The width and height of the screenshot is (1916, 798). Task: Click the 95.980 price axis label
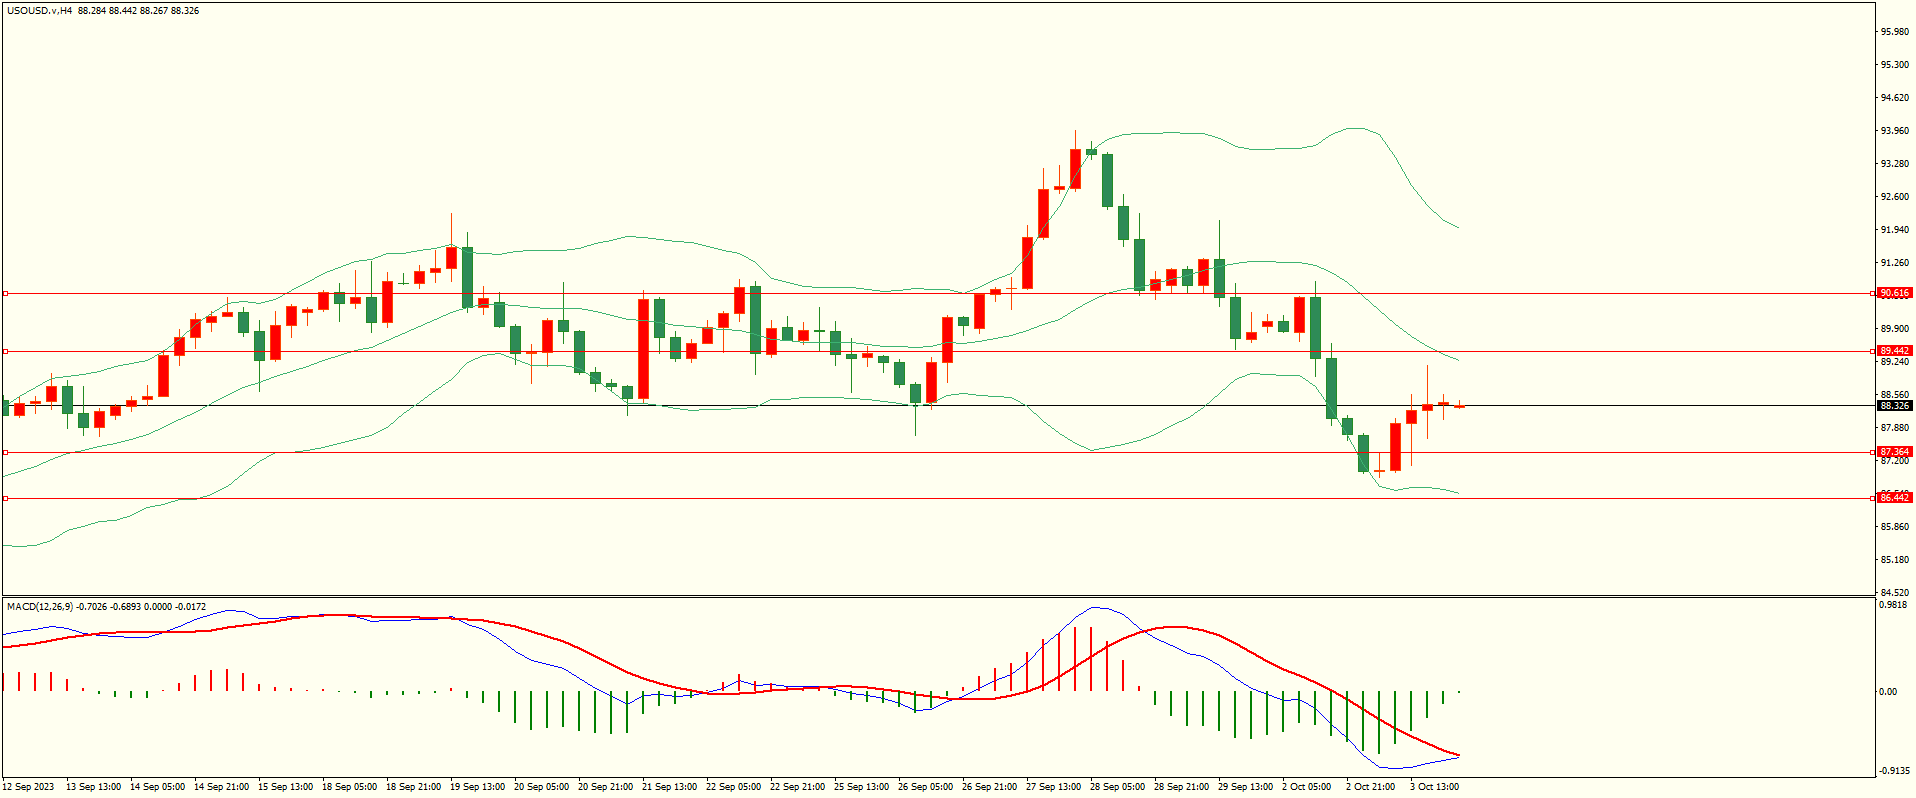tap(1895, 32)
